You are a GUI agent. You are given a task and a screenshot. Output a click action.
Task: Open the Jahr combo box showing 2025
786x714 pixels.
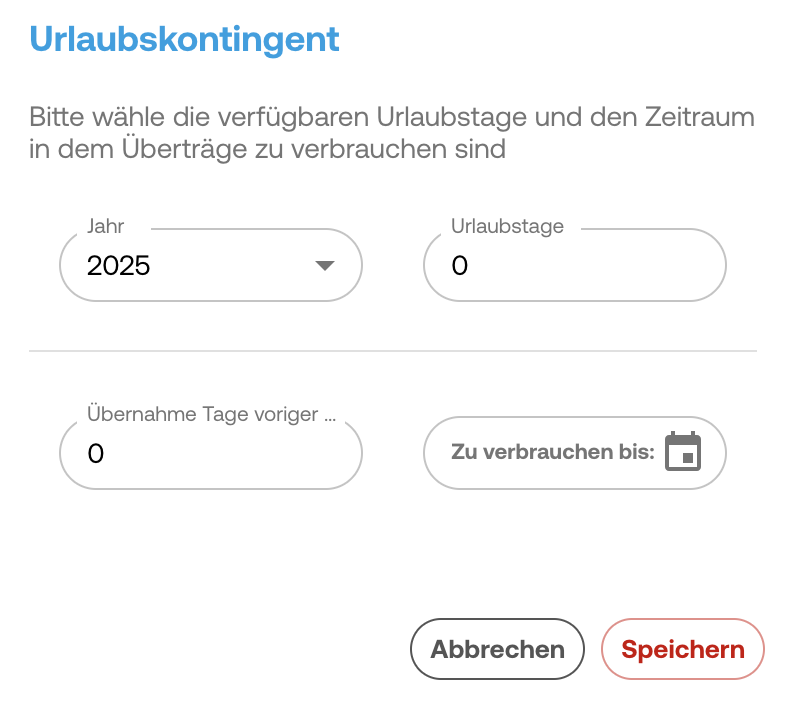(x=210, y=266)
